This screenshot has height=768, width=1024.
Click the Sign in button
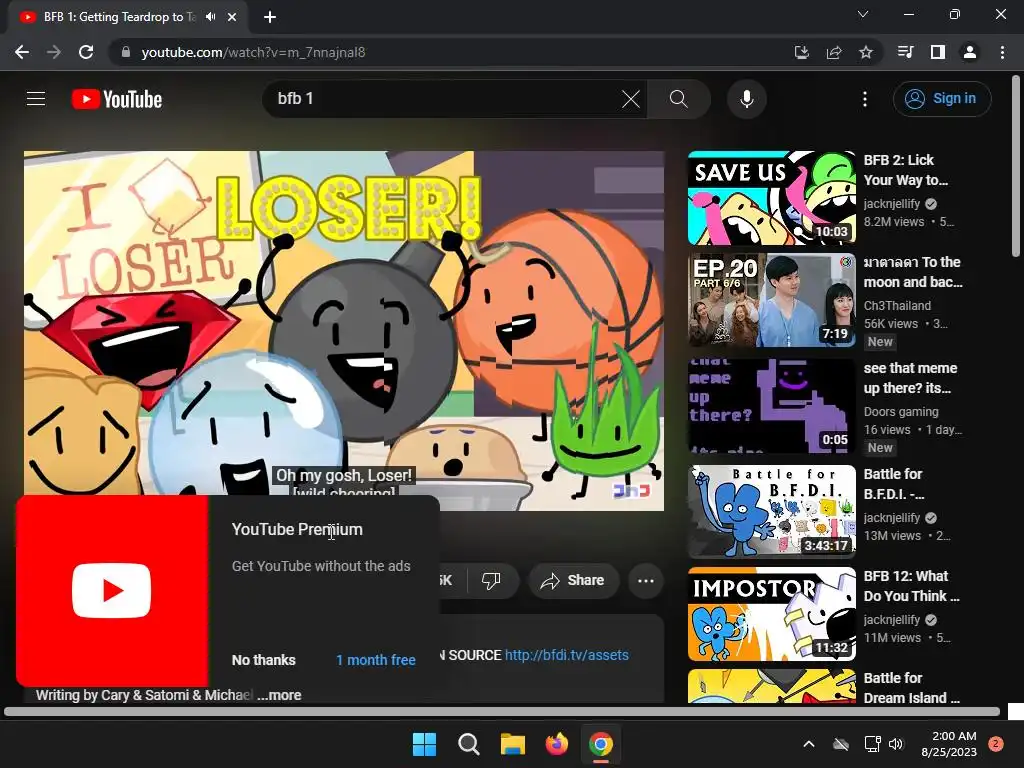point(942,99)
